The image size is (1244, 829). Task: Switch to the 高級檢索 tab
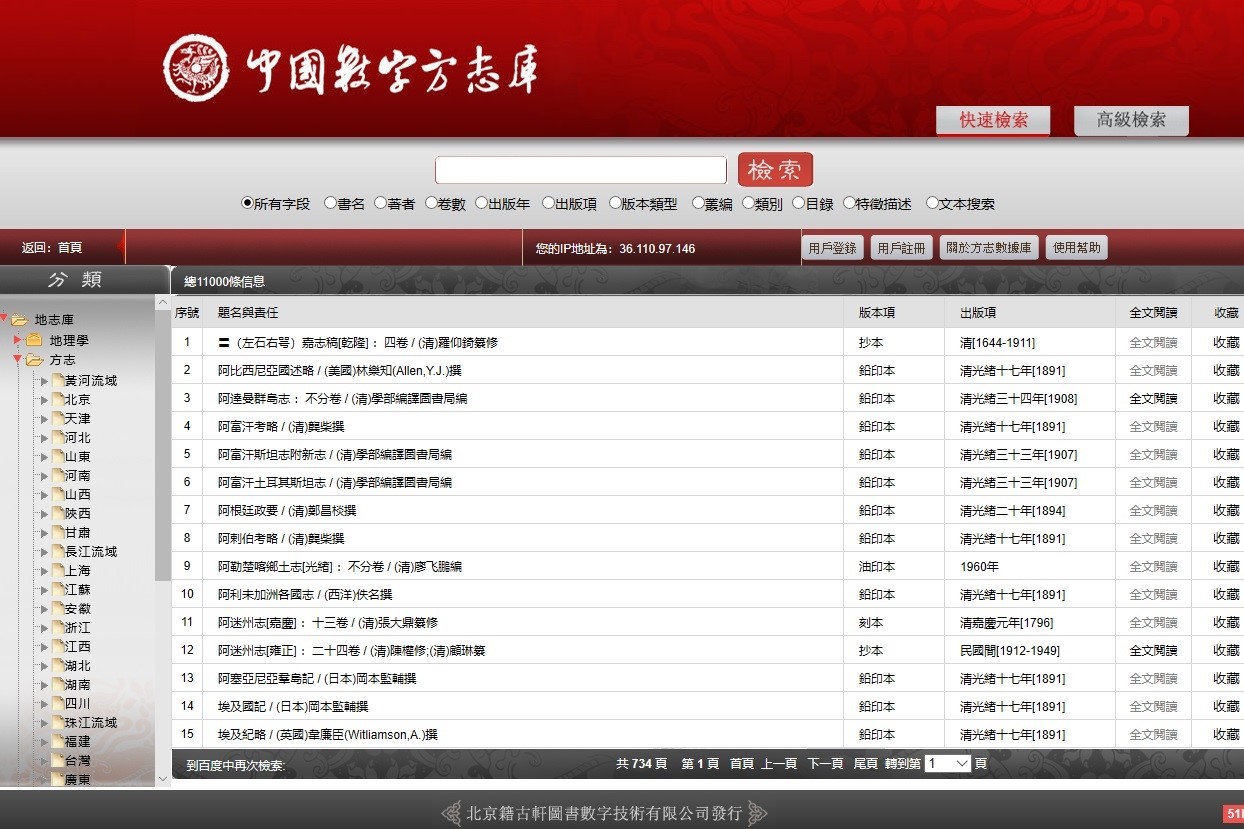1131,120
